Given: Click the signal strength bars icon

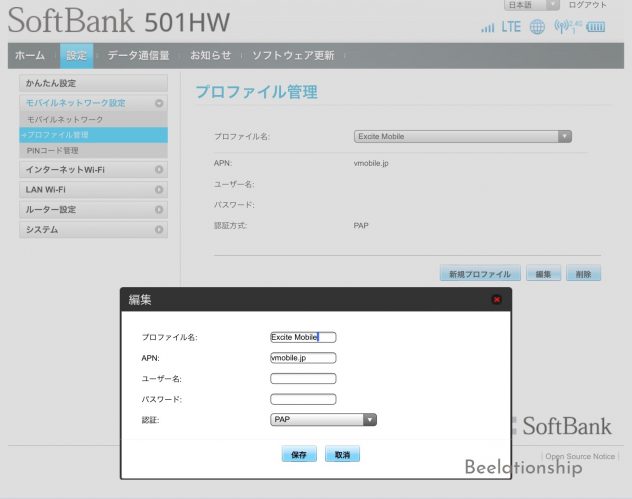Looking at the screenshot, I should (488, 27).
